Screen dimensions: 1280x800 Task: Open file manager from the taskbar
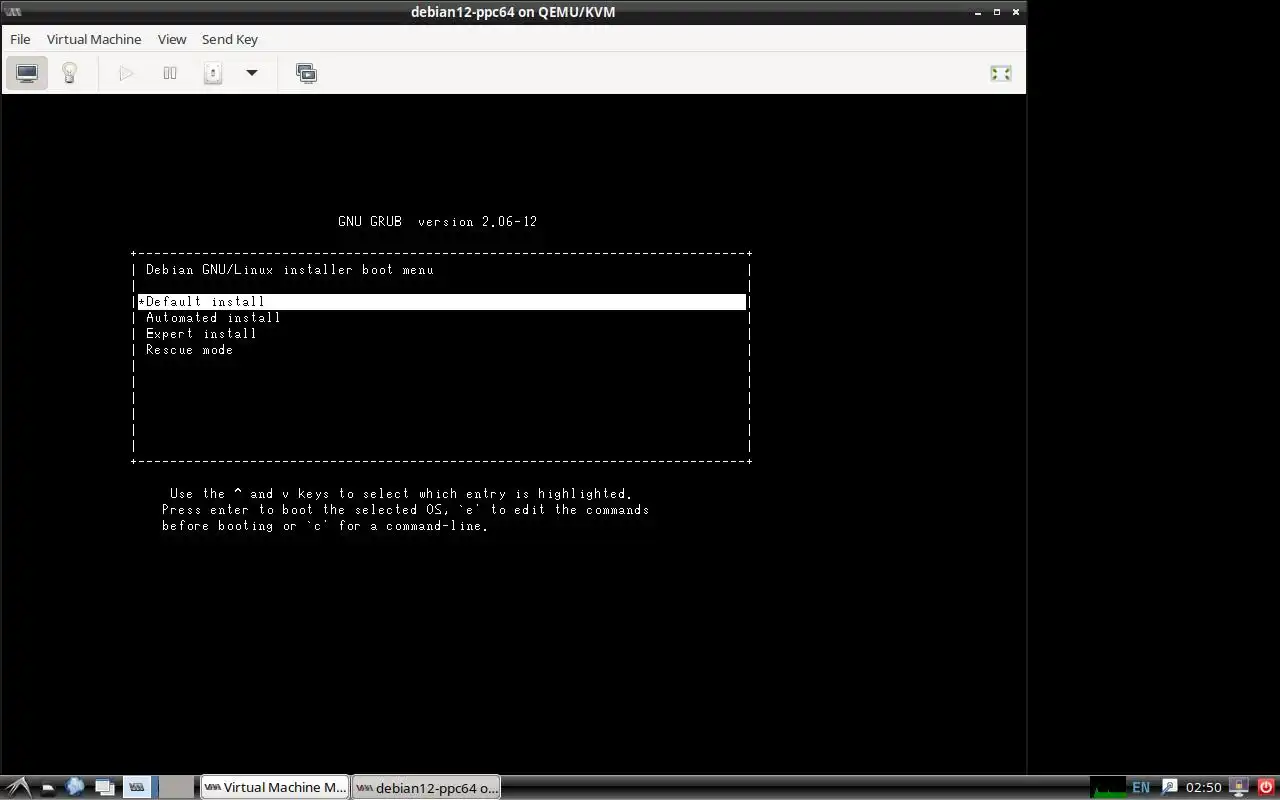coord(47,787)
